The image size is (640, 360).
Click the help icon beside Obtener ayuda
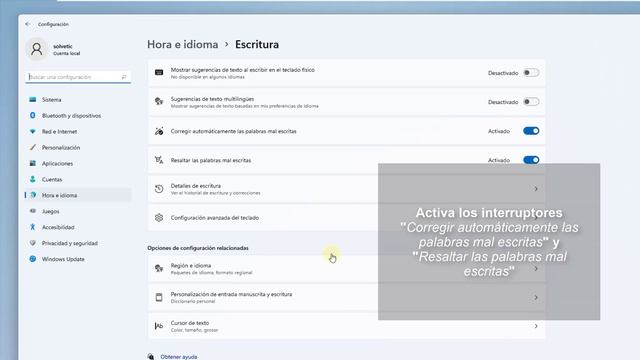[151, 356]
